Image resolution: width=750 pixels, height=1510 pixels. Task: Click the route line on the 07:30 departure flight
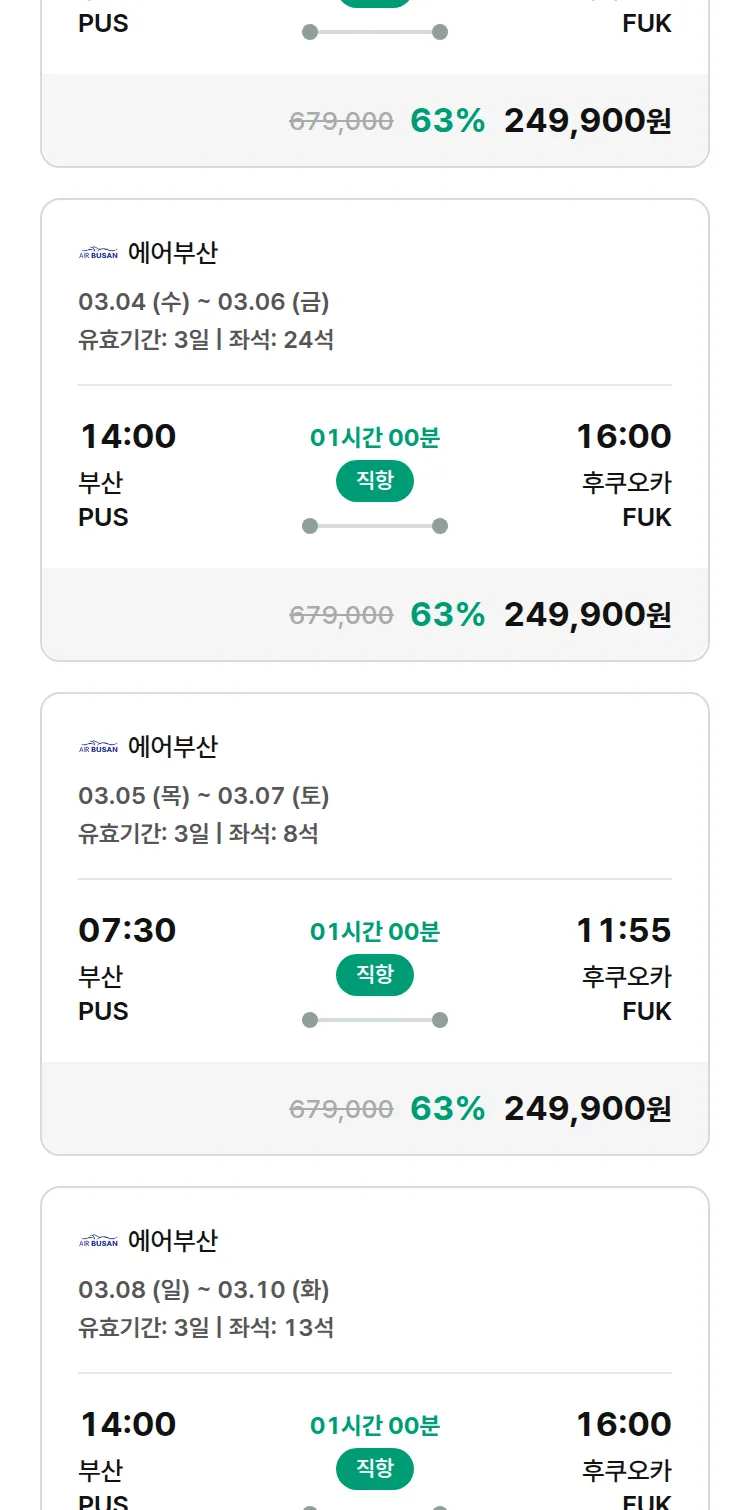(375, 1020)
